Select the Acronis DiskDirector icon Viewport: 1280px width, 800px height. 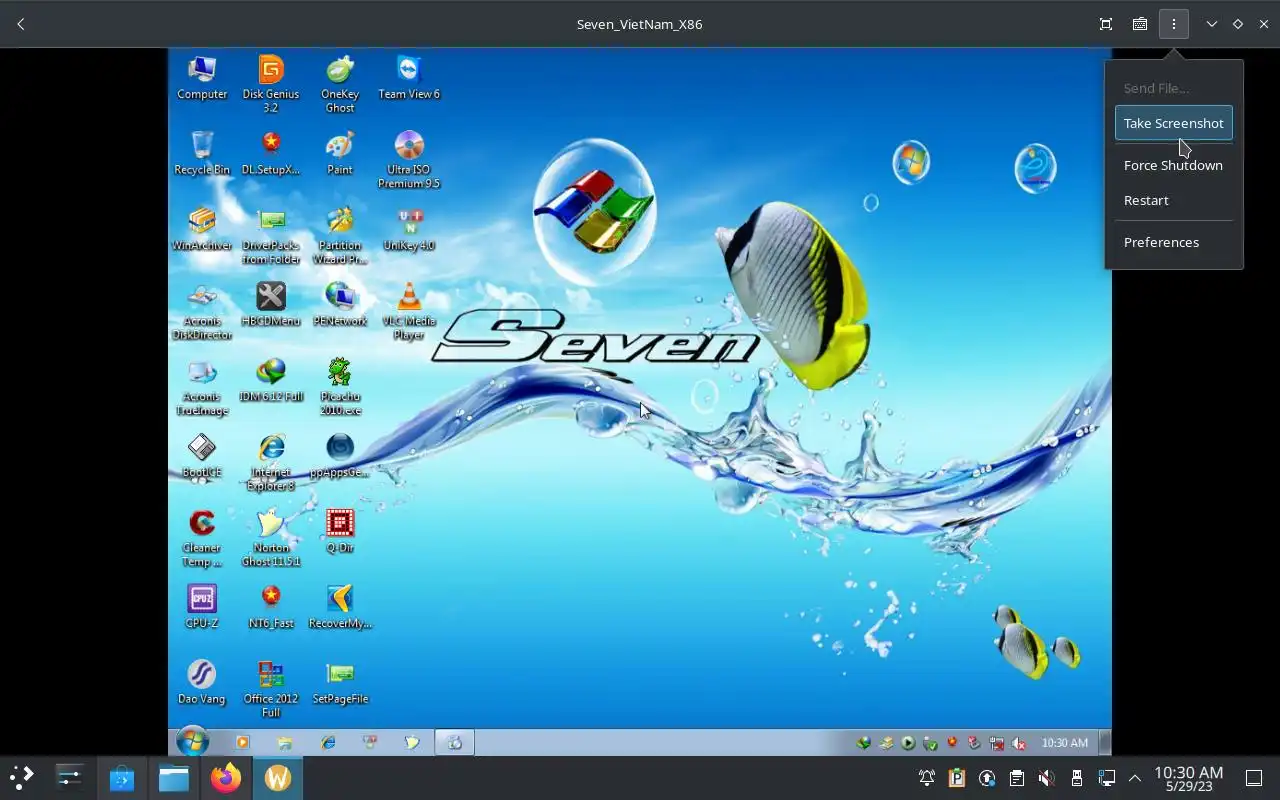[x=202, y=312]
